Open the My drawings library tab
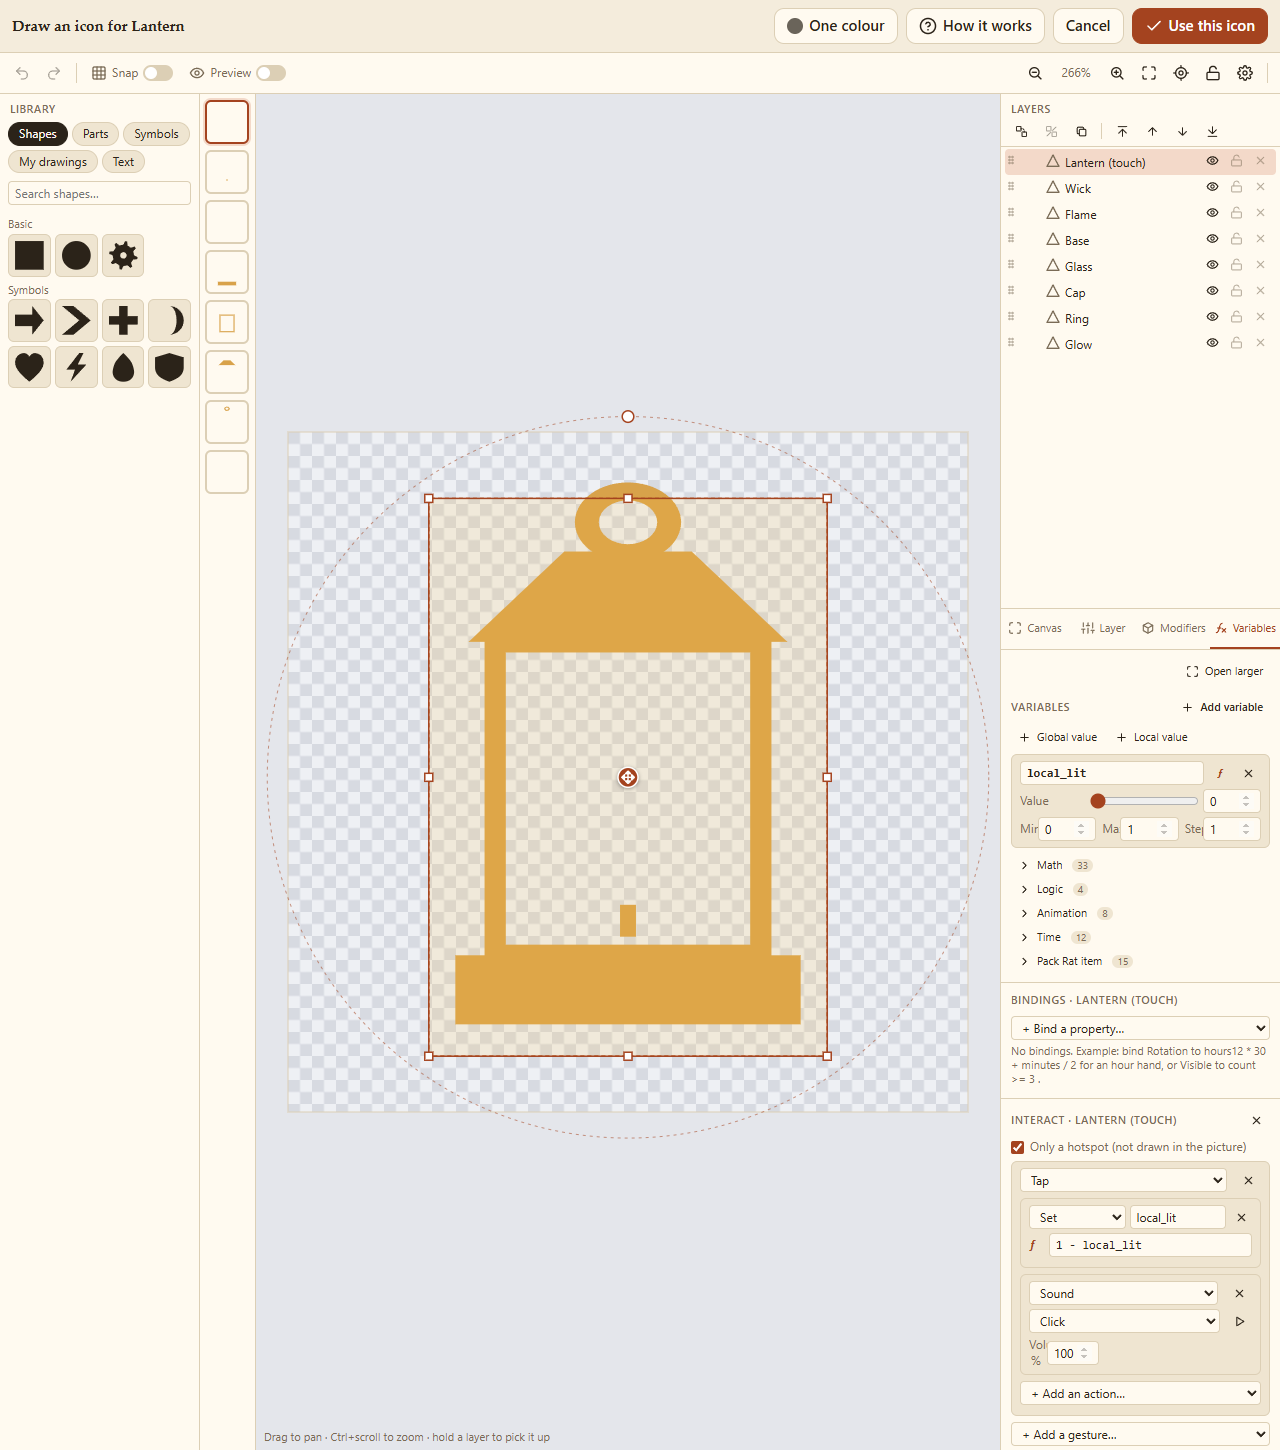Screen dimensions: 1280x1450 (53, 162)
